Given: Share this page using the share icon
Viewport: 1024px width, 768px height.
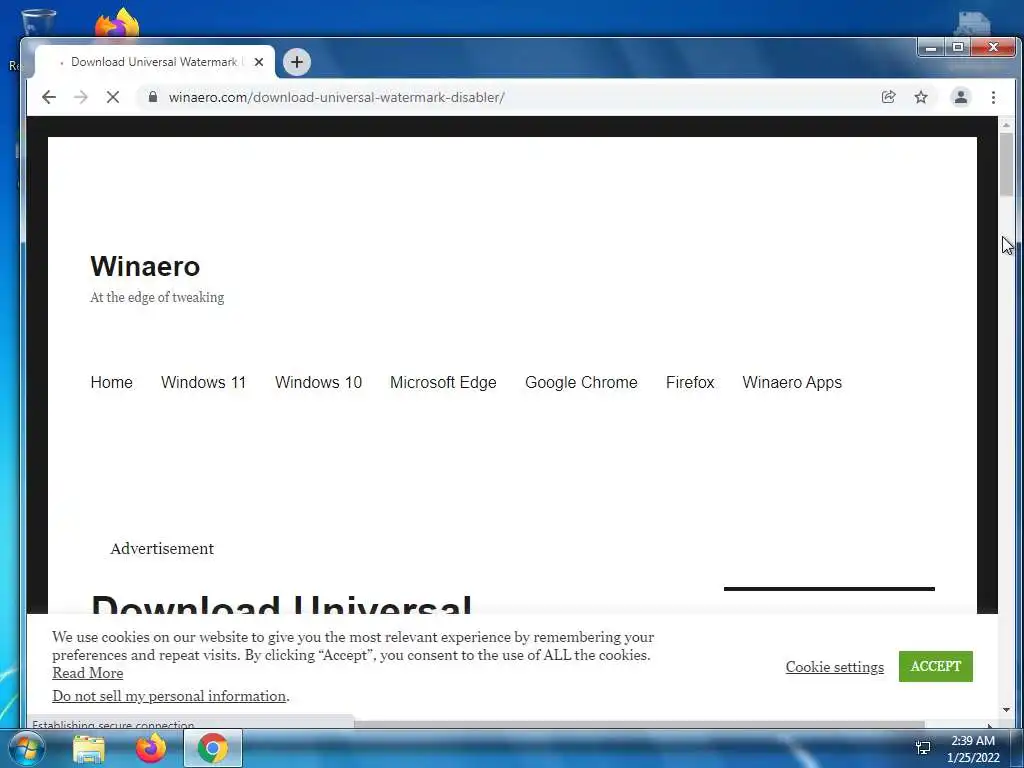Looking at the screenshot, I should pyautogui.click(x=888, y=97).
